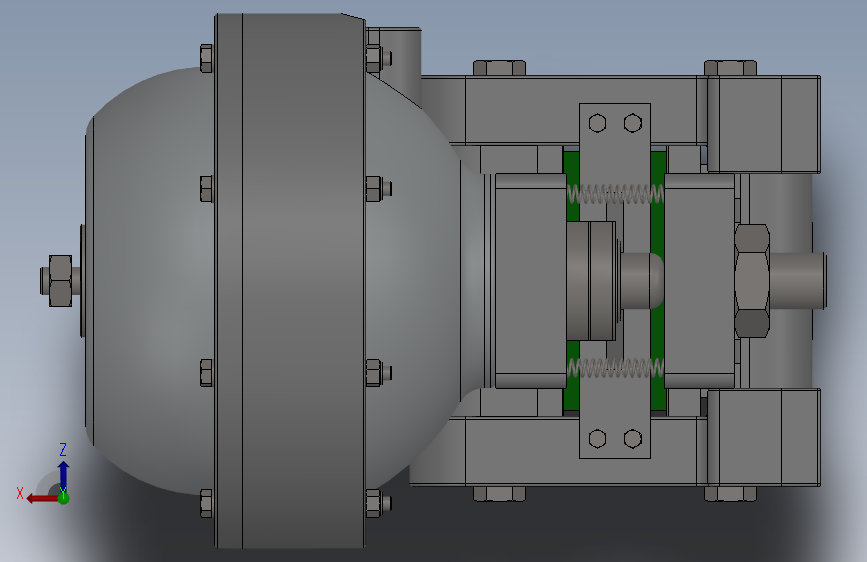Click the shaft end protruding on the right
The width and height of the screenshot is (867, 562).
(798, 280)
